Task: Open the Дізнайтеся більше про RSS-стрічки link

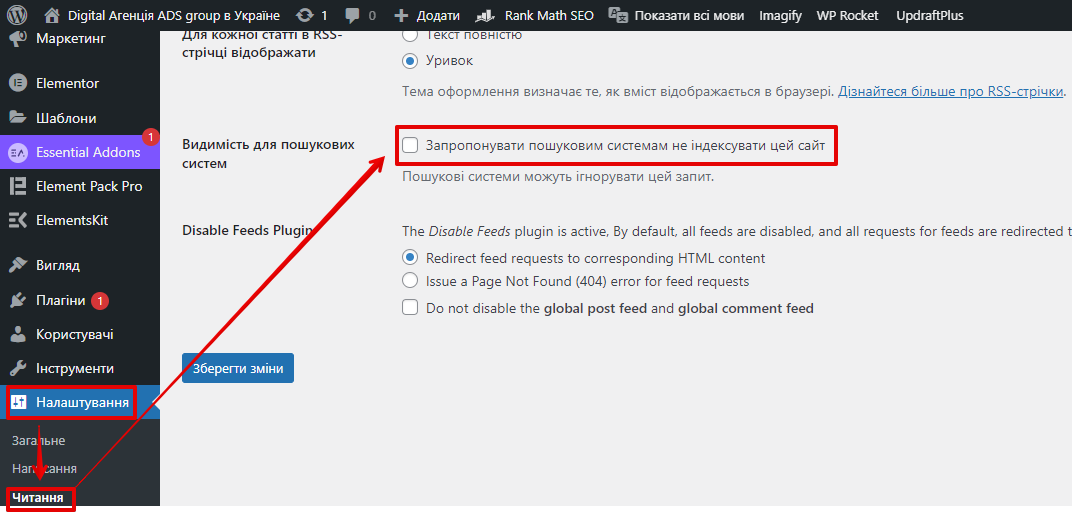Action: pos(951,91)
